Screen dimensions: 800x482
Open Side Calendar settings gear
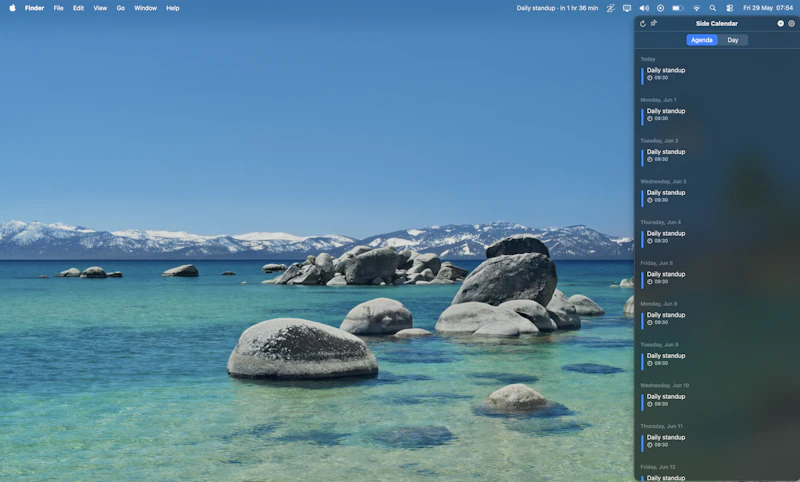tap(791, 23)
